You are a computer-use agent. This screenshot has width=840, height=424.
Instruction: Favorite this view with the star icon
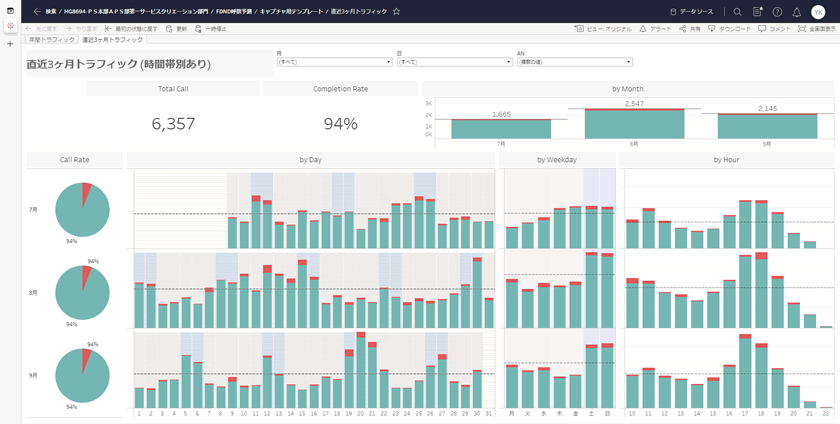[x=396, y=11]
